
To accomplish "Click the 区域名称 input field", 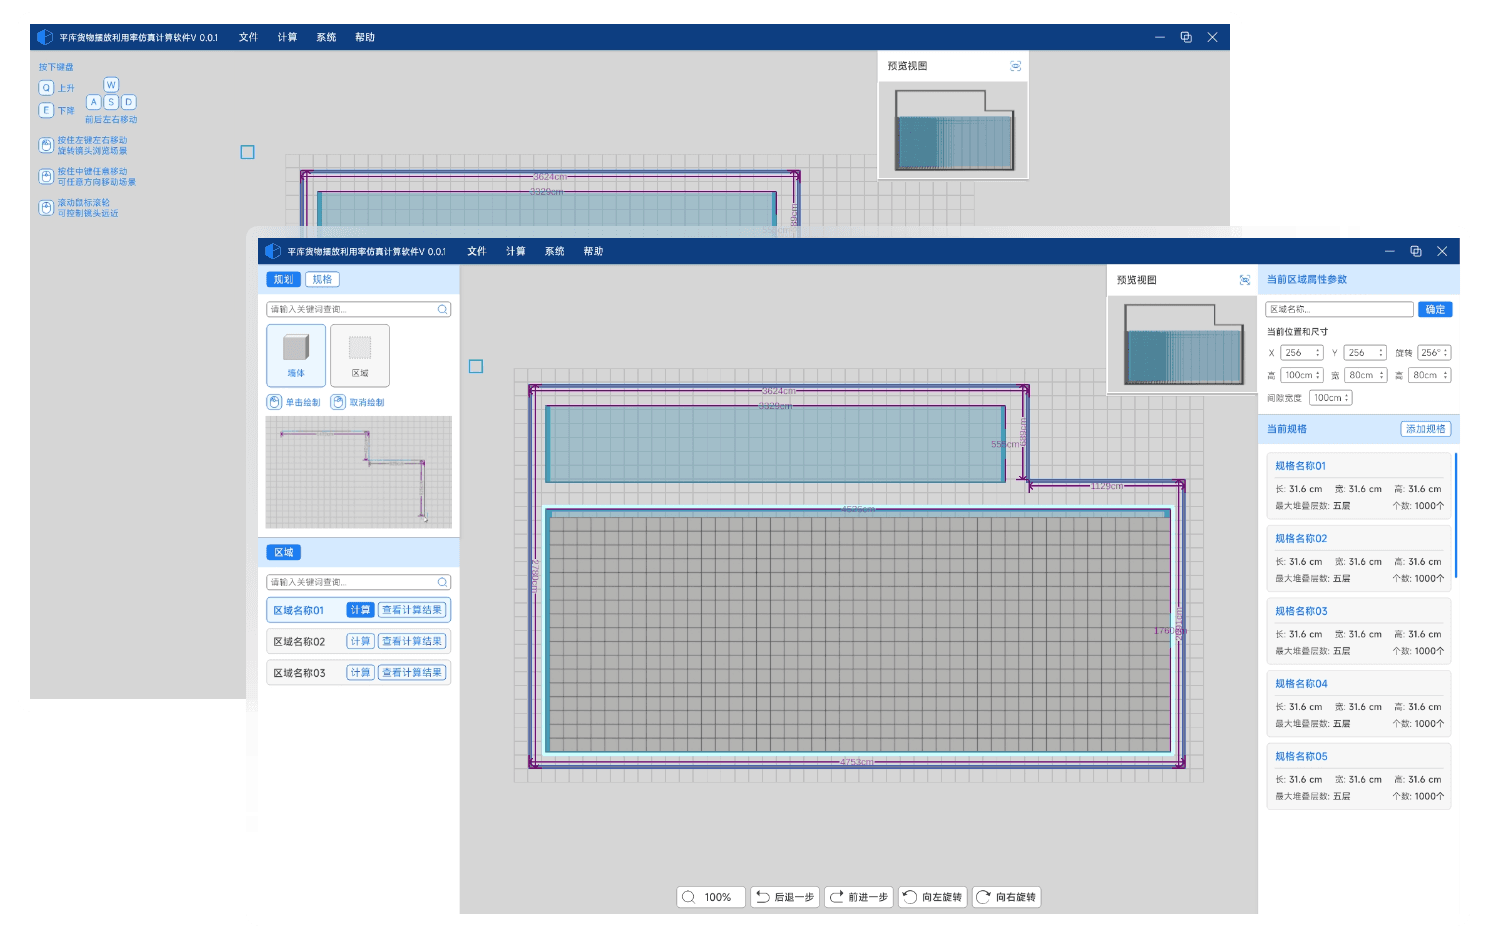I will click(1339, 310).
